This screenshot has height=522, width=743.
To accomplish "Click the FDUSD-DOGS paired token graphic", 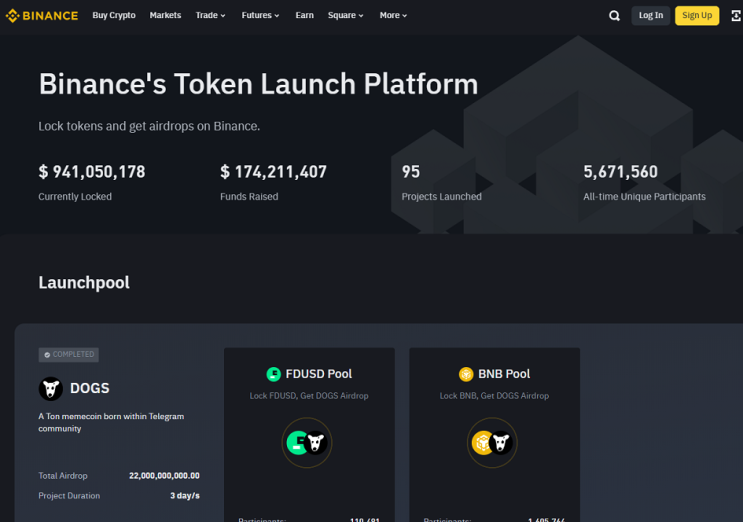I will point(307,443).
